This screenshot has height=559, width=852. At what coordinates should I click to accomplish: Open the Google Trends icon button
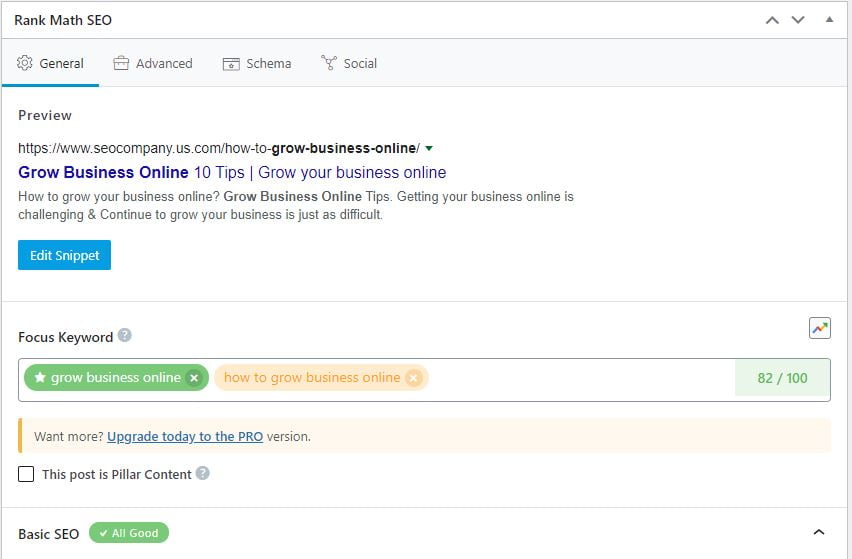819,328
